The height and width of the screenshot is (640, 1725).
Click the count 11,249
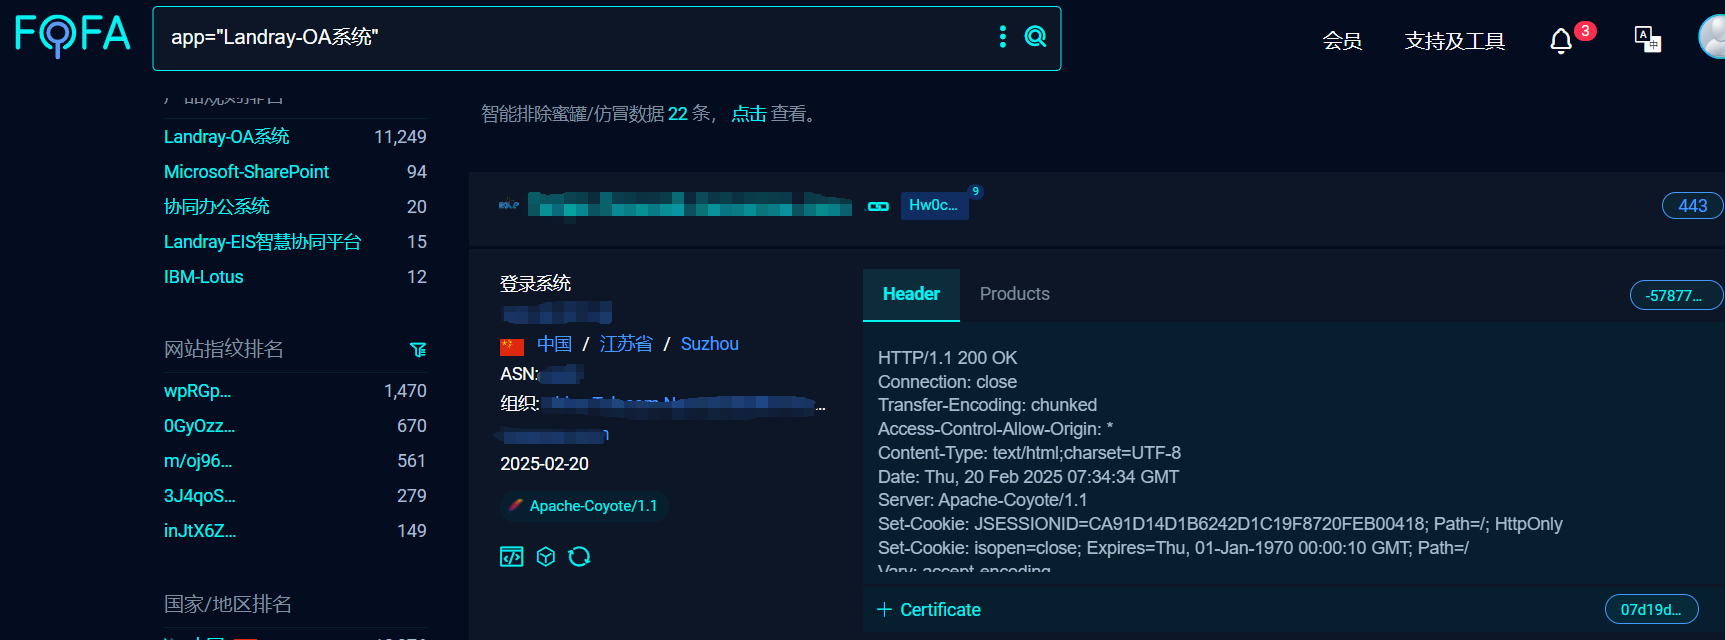[400, 137]
